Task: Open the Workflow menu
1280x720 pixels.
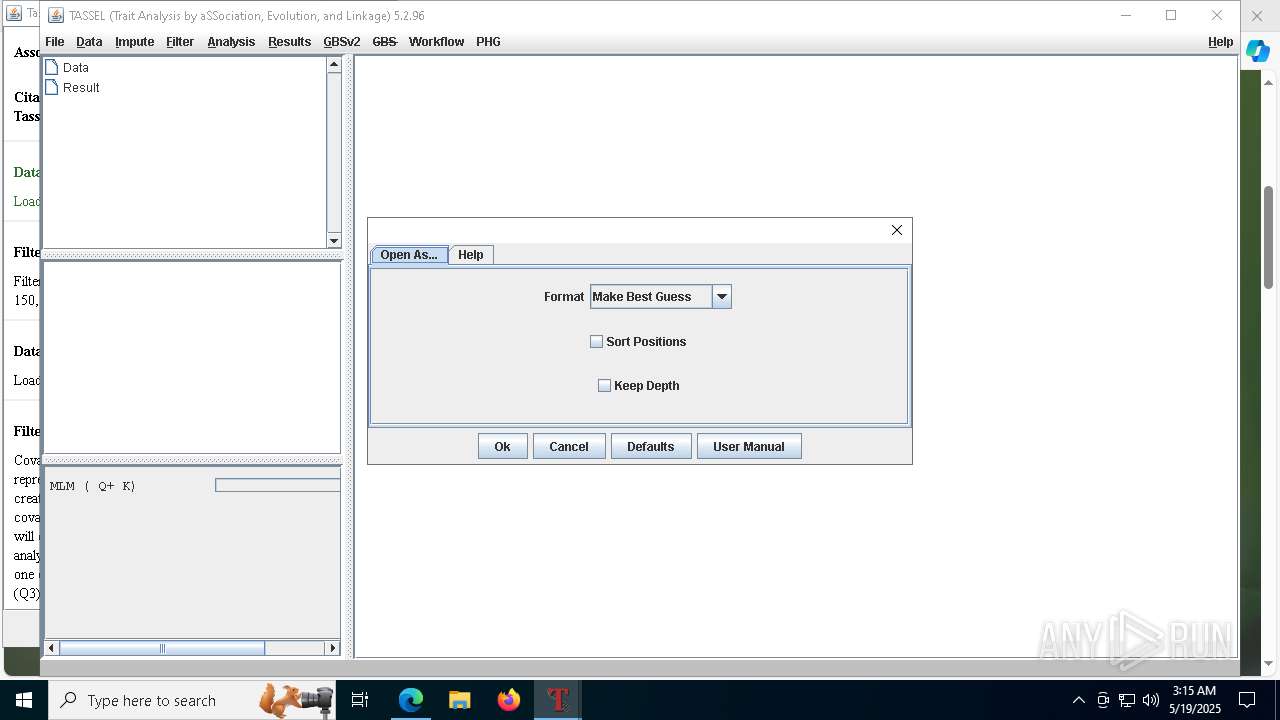Action: 436,41
